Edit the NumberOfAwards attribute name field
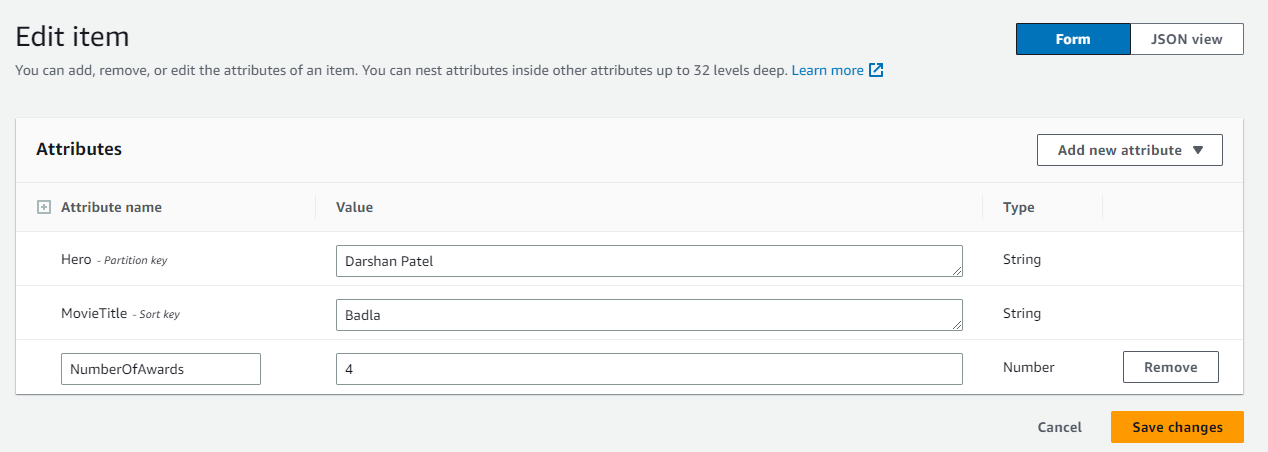This screenshot has width=1268, height=452. (160, 368)
